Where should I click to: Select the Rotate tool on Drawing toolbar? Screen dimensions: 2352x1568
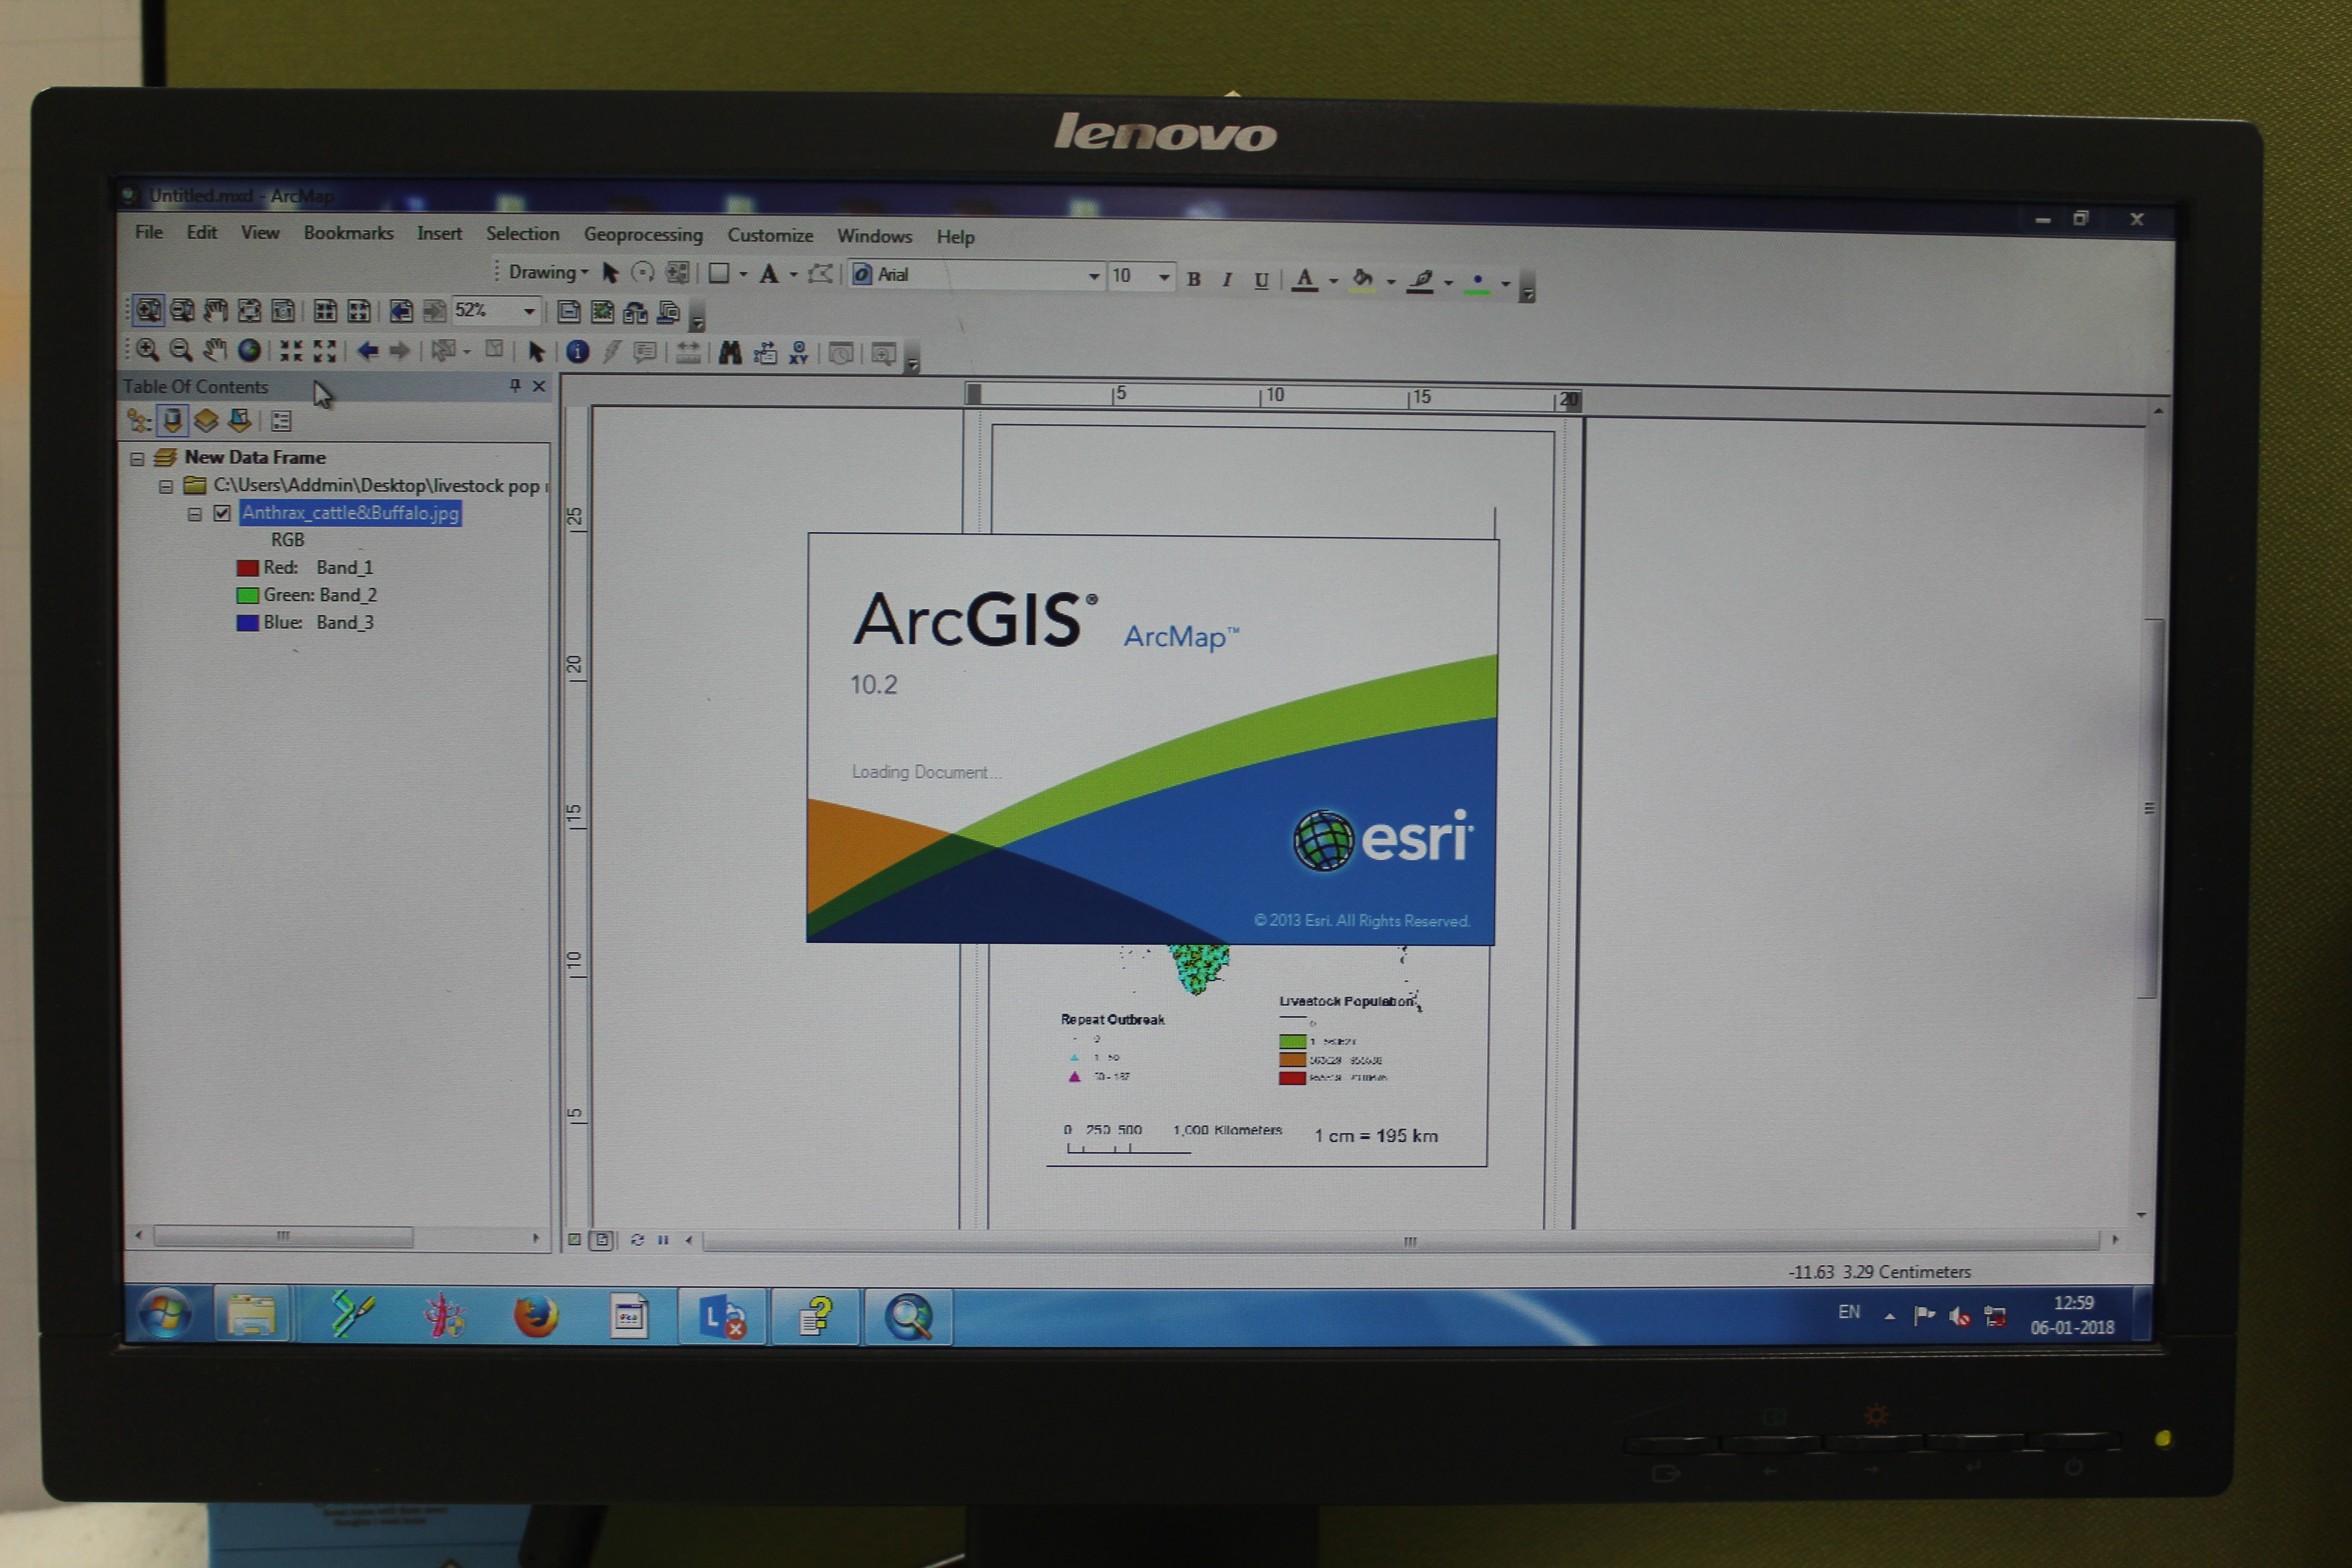pyautogui.click(x=643, y=272)
